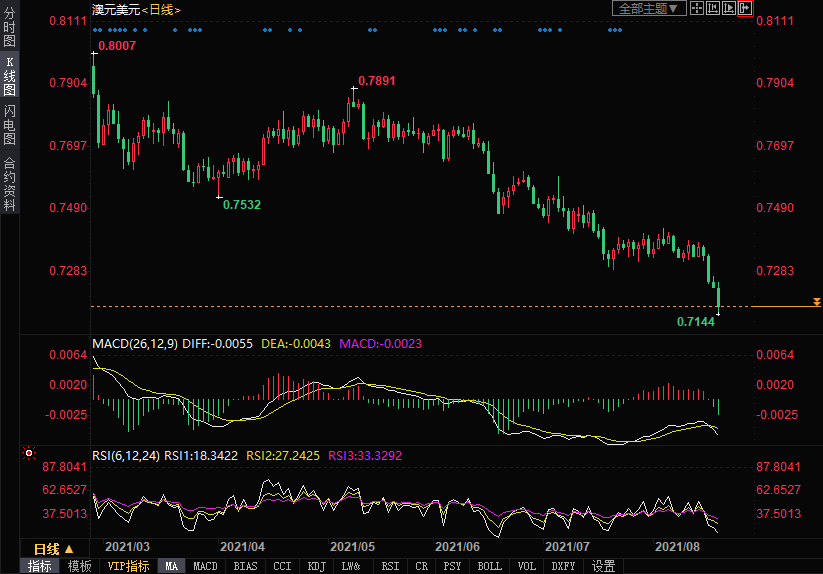823x574 pixels.
Task: Switch to the 模板 tab
Action: tap(80, 566)
